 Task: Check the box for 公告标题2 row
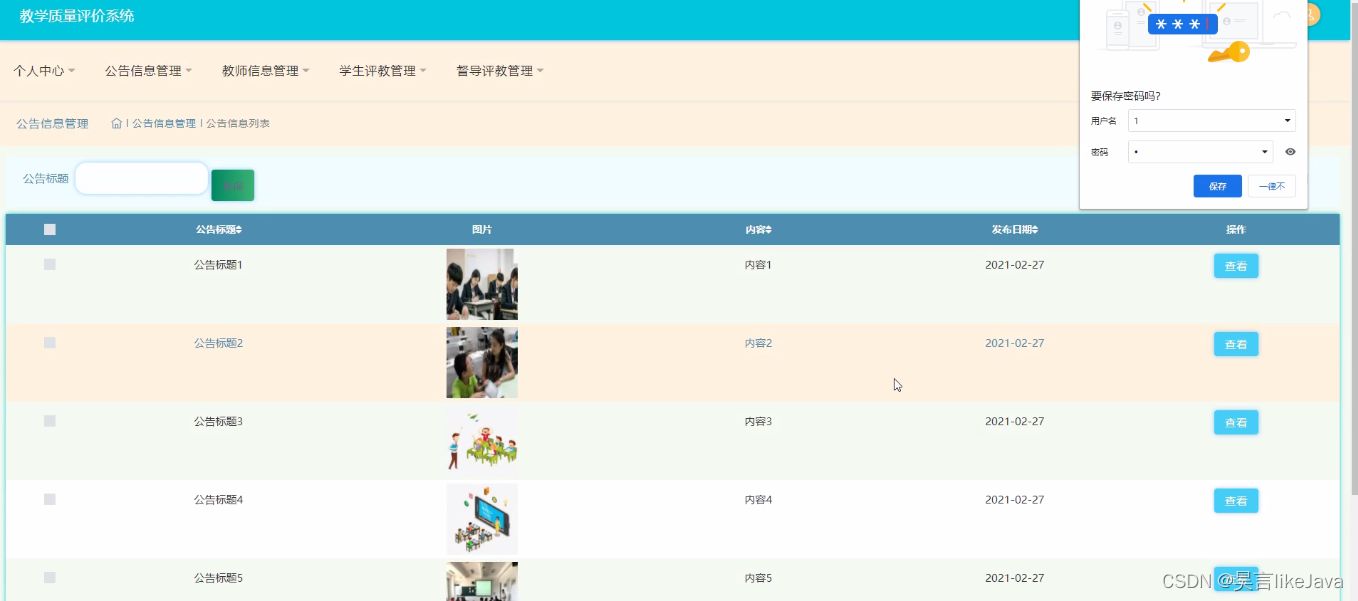(x=50, y=343)
